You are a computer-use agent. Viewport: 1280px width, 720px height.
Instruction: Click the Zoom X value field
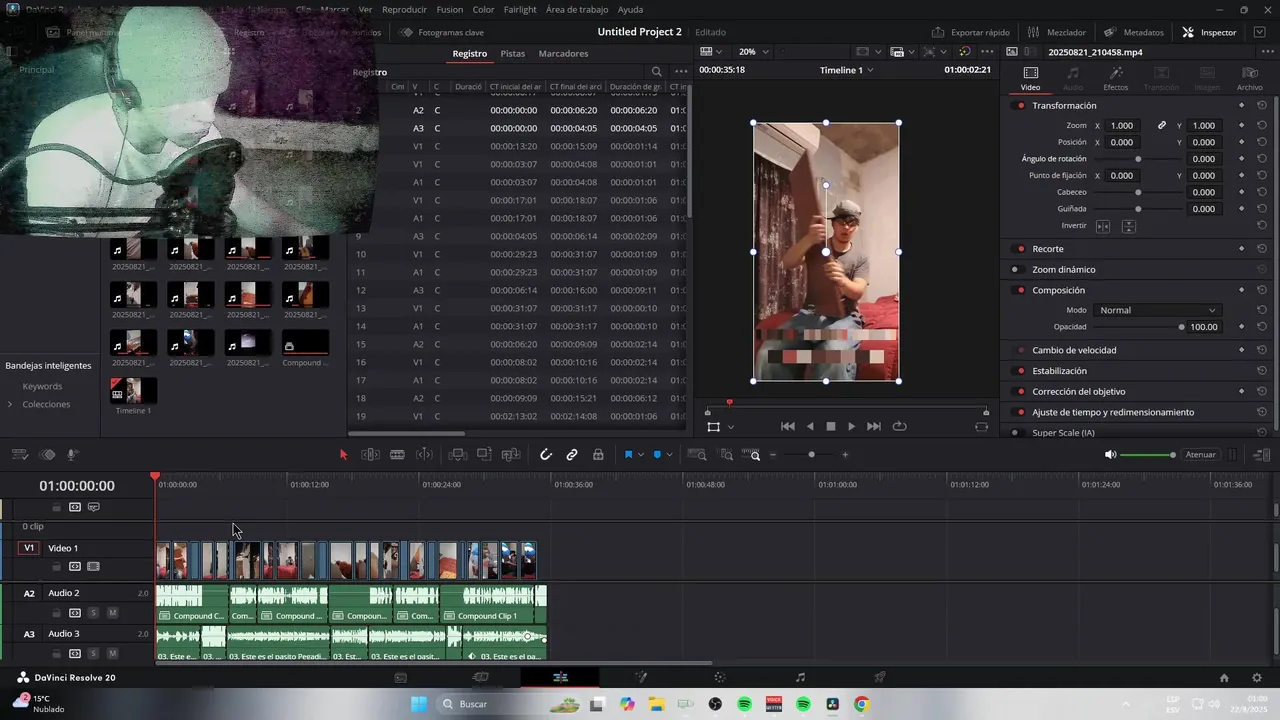coord(1122,126)
